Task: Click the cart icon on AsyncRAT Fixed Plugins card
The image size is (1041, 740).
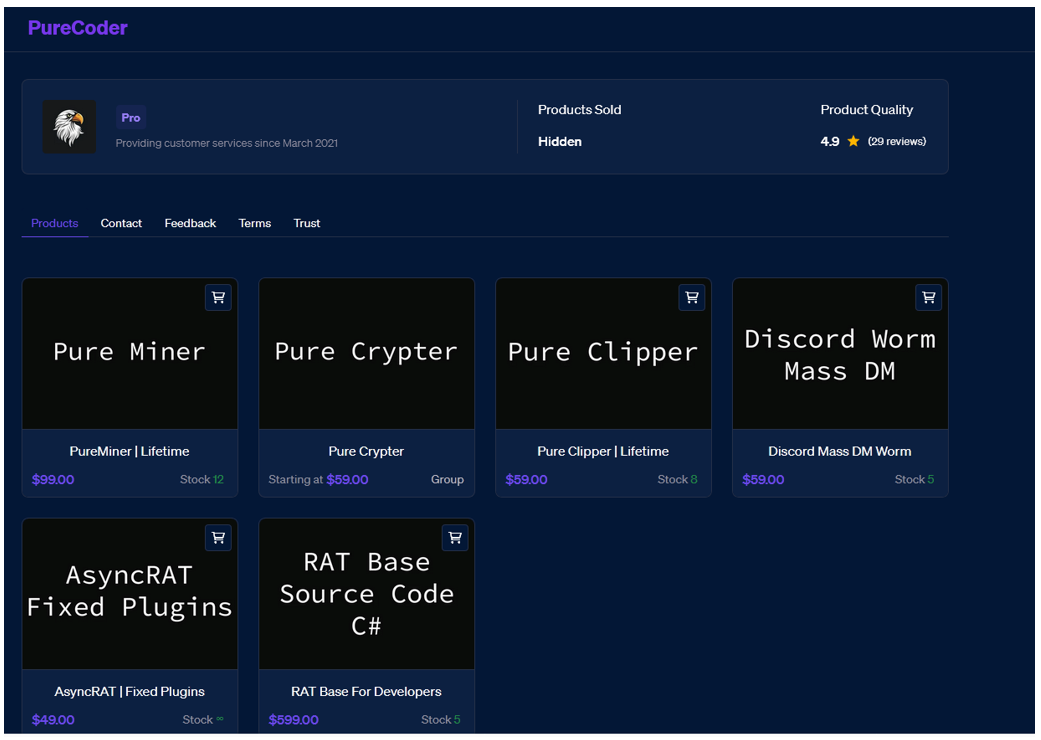Action: (218, 538)
